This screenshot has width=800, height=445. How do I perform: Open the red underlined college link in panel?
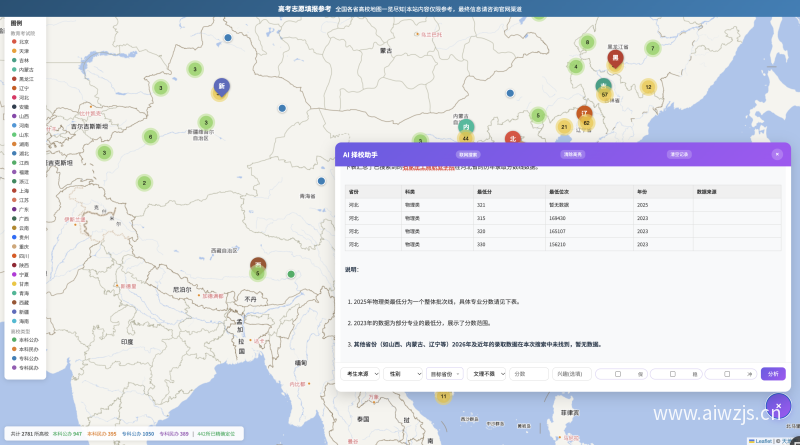[429, 167]
